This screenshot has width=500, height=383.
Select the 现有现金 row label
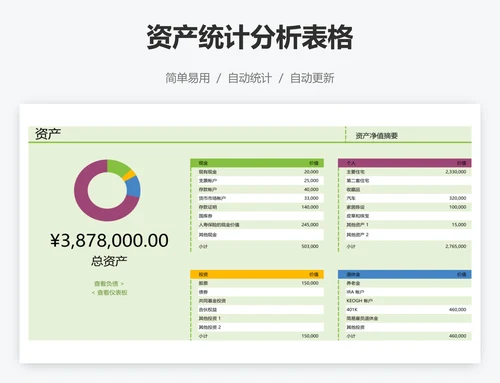click(208, 172)
